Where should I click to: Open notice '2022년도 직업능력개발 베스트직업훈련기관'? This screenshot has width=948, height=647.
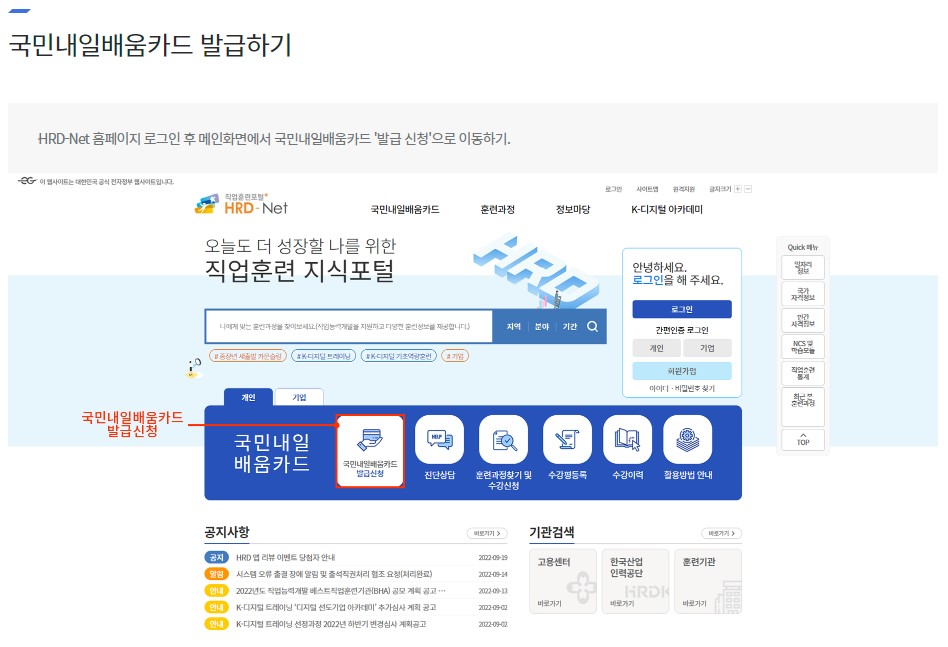pyautogui.click(x=341, y=591)
